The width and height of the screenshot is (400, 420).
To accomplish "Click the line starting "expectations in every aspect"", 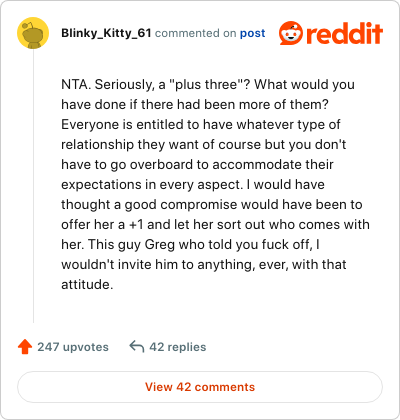I will click(x=193, y=184).
